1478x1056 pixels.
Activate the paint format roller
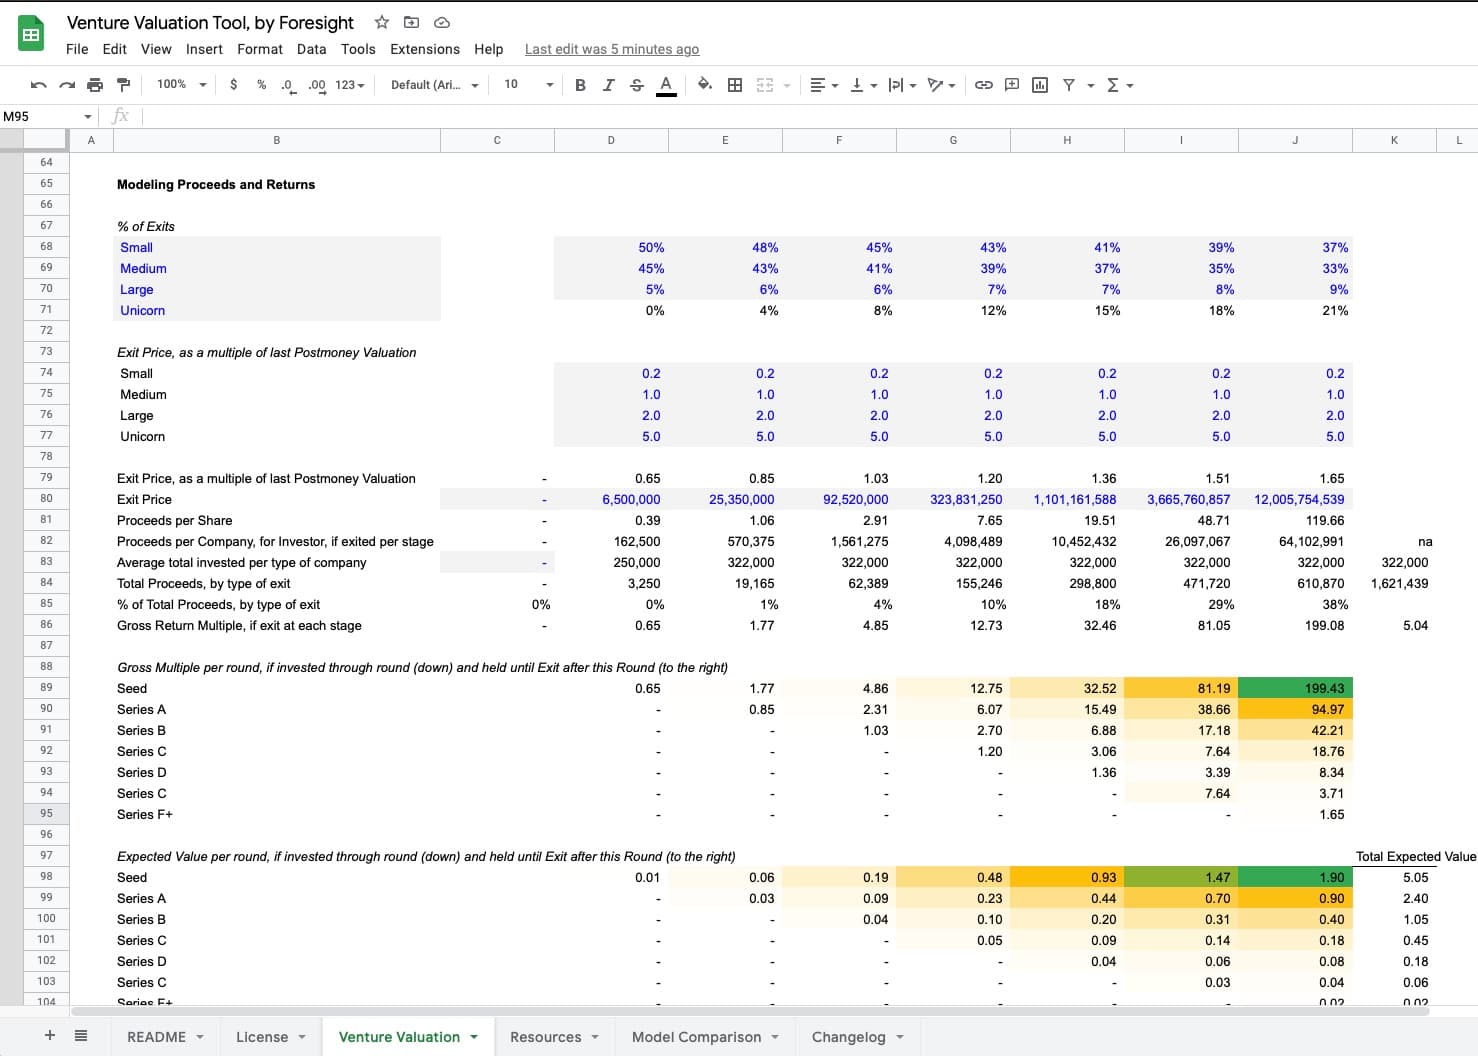[123, 85]
